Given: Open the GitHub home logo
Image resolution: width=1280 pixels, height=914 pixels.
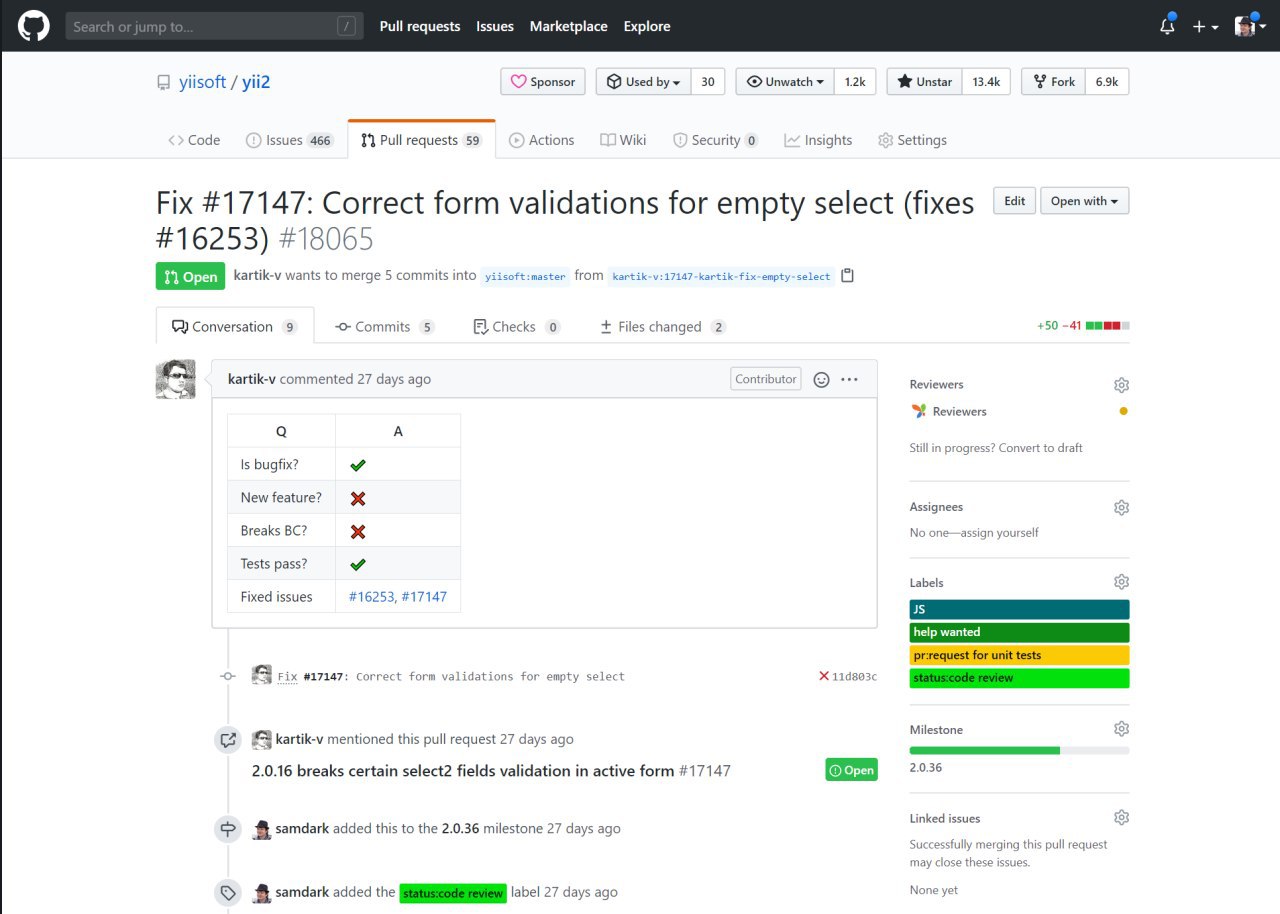Looking at the screenshot, I should point(33,26).
